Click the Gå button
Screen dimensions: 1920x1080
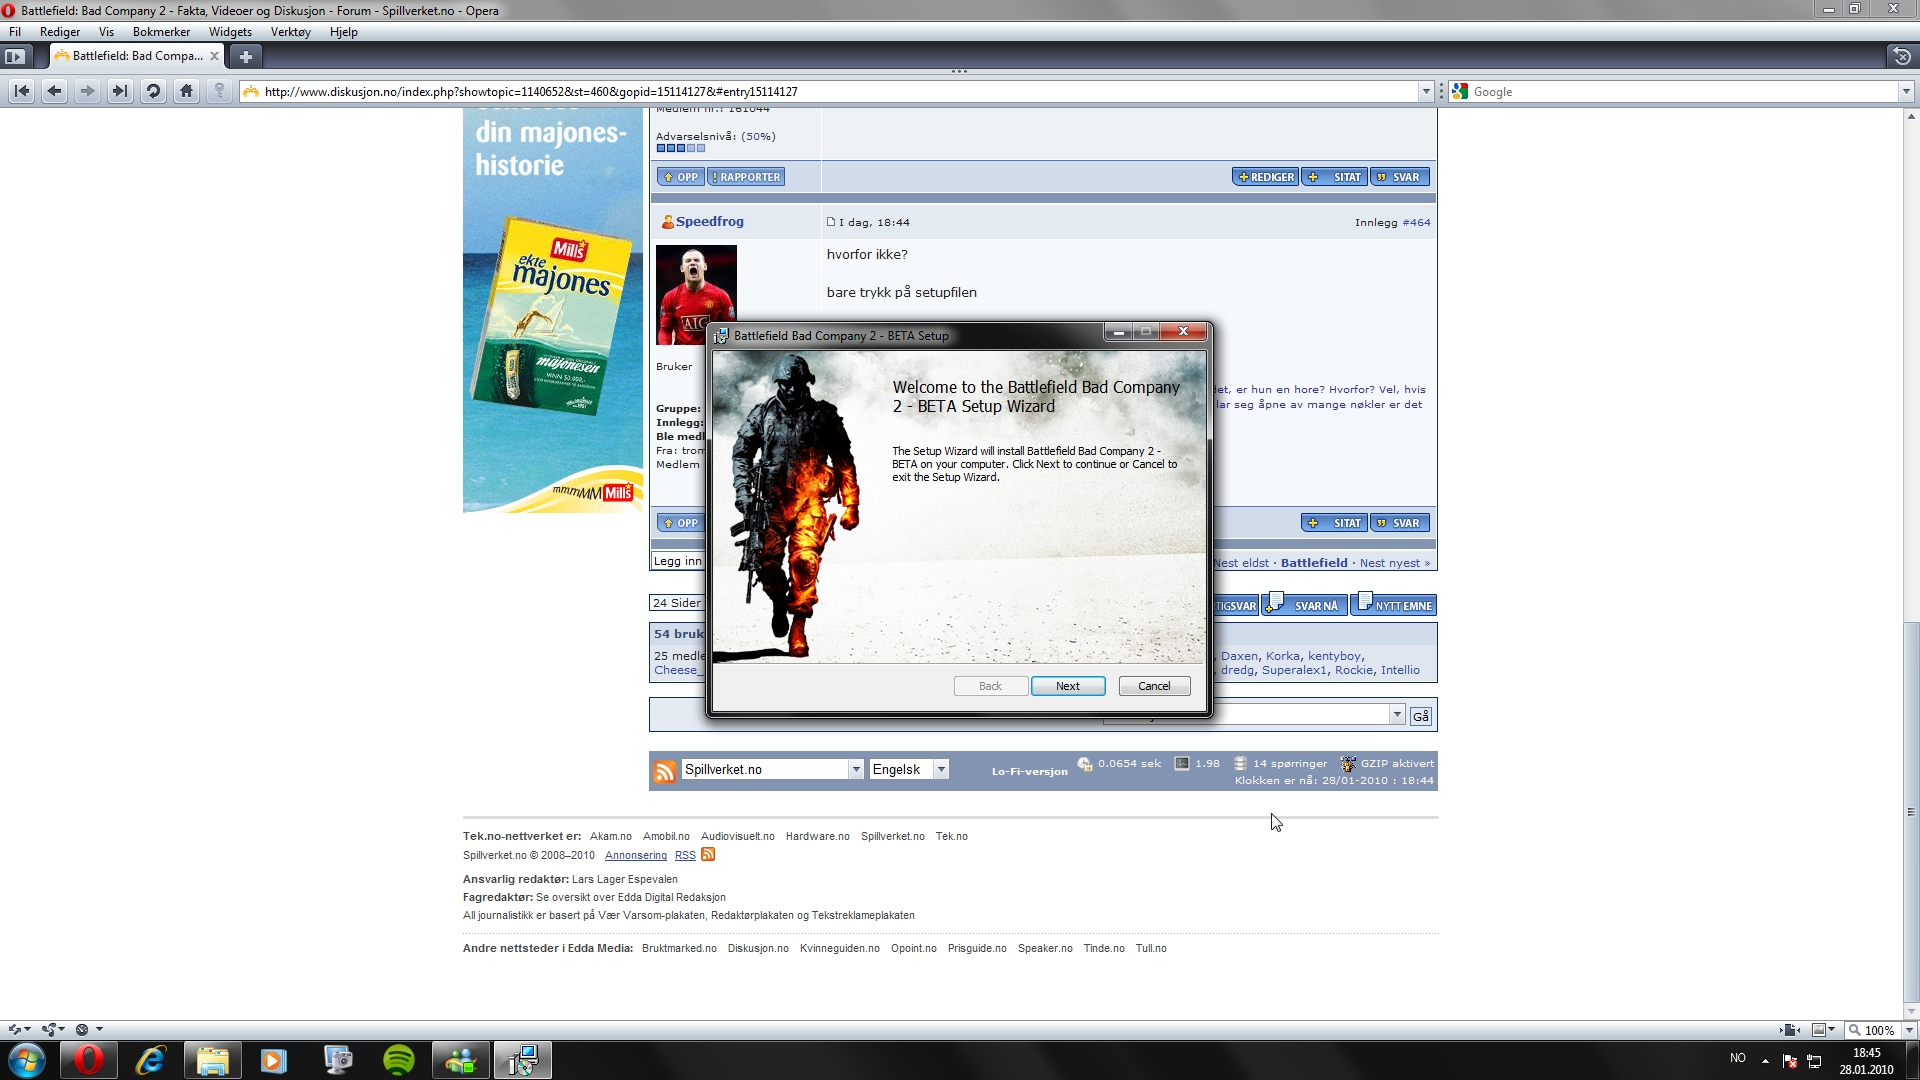click(1421, 716)
